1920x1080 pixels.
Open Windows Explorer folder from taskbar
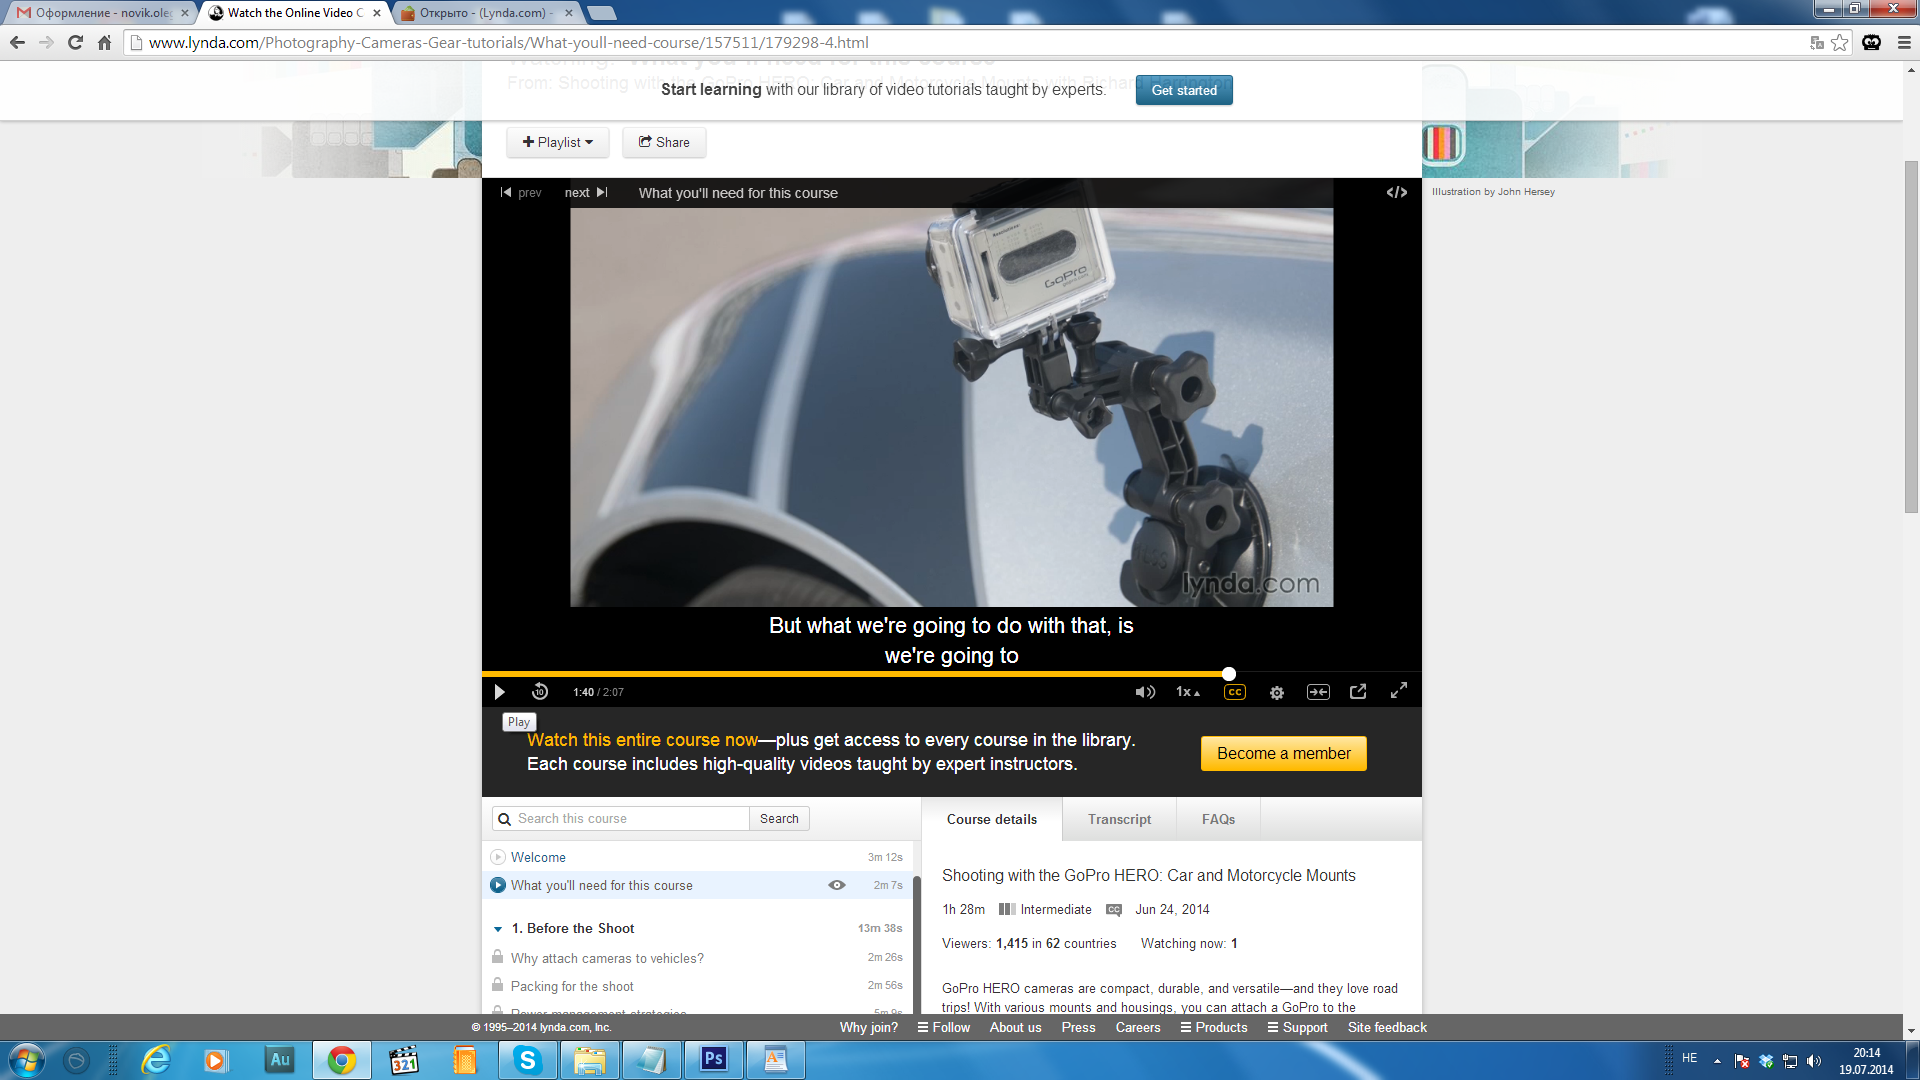(x=589, y=1060)
